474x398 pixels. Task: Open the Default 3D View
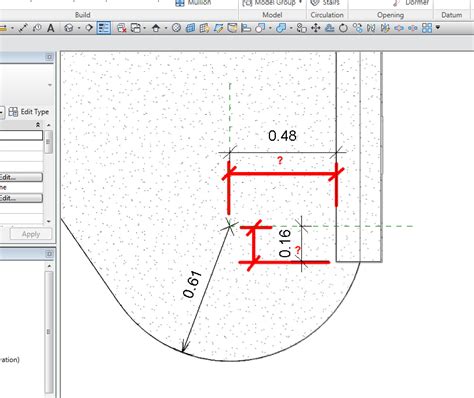tap(69, 28)
